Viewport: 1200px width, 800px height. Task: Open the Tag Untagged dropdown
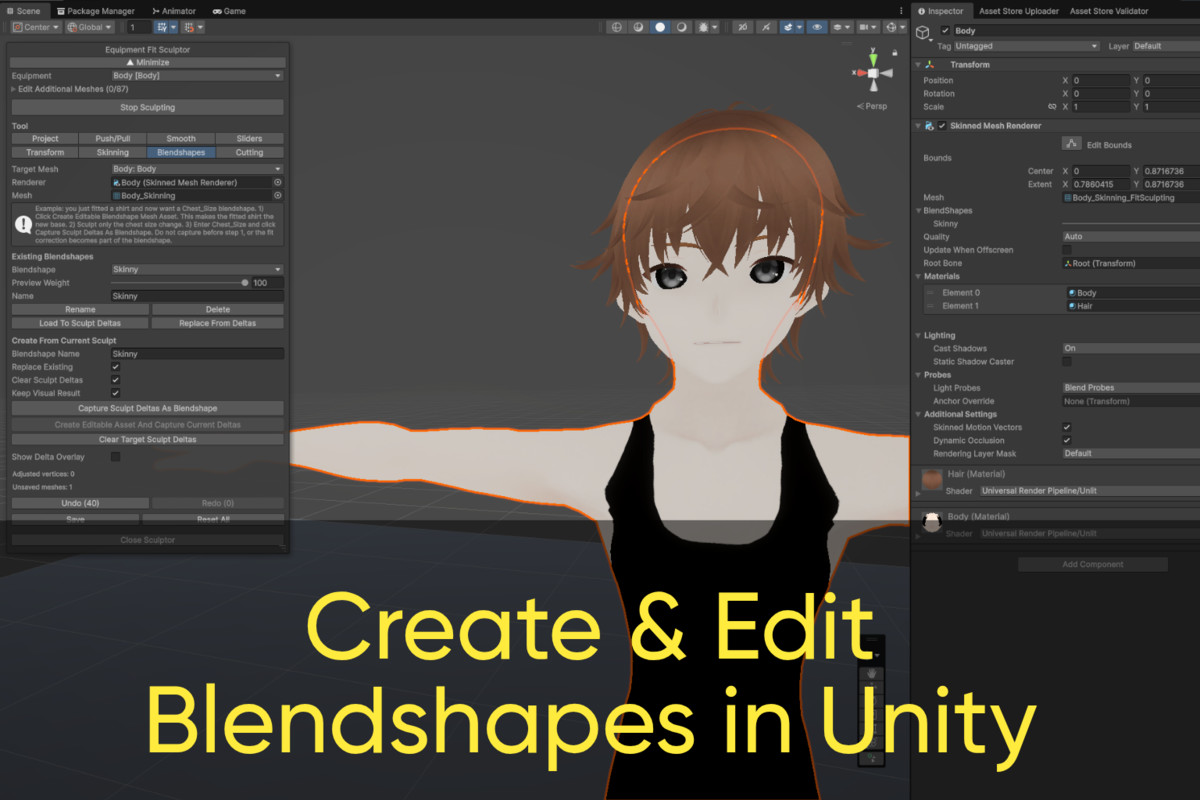[1027, 46]
